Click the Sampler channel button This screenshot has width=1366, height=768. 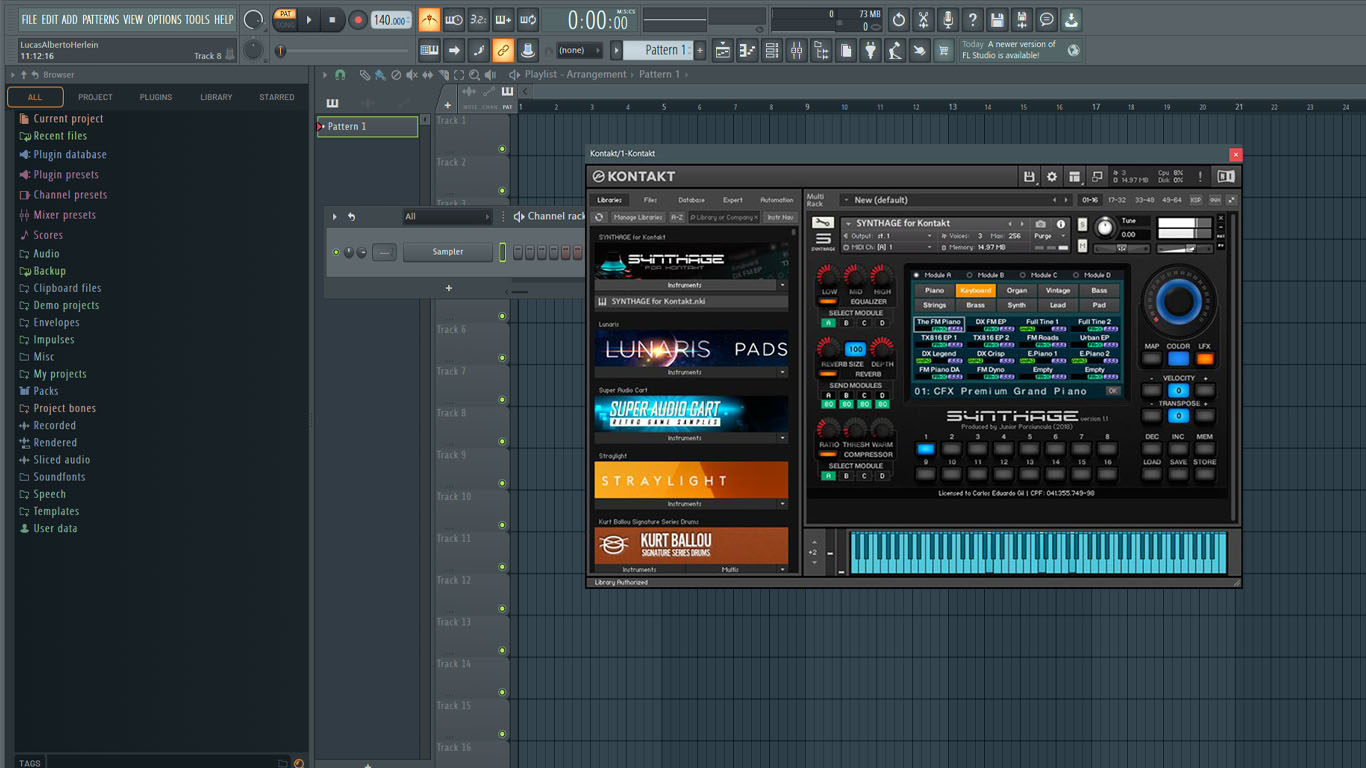click(448, 252)
